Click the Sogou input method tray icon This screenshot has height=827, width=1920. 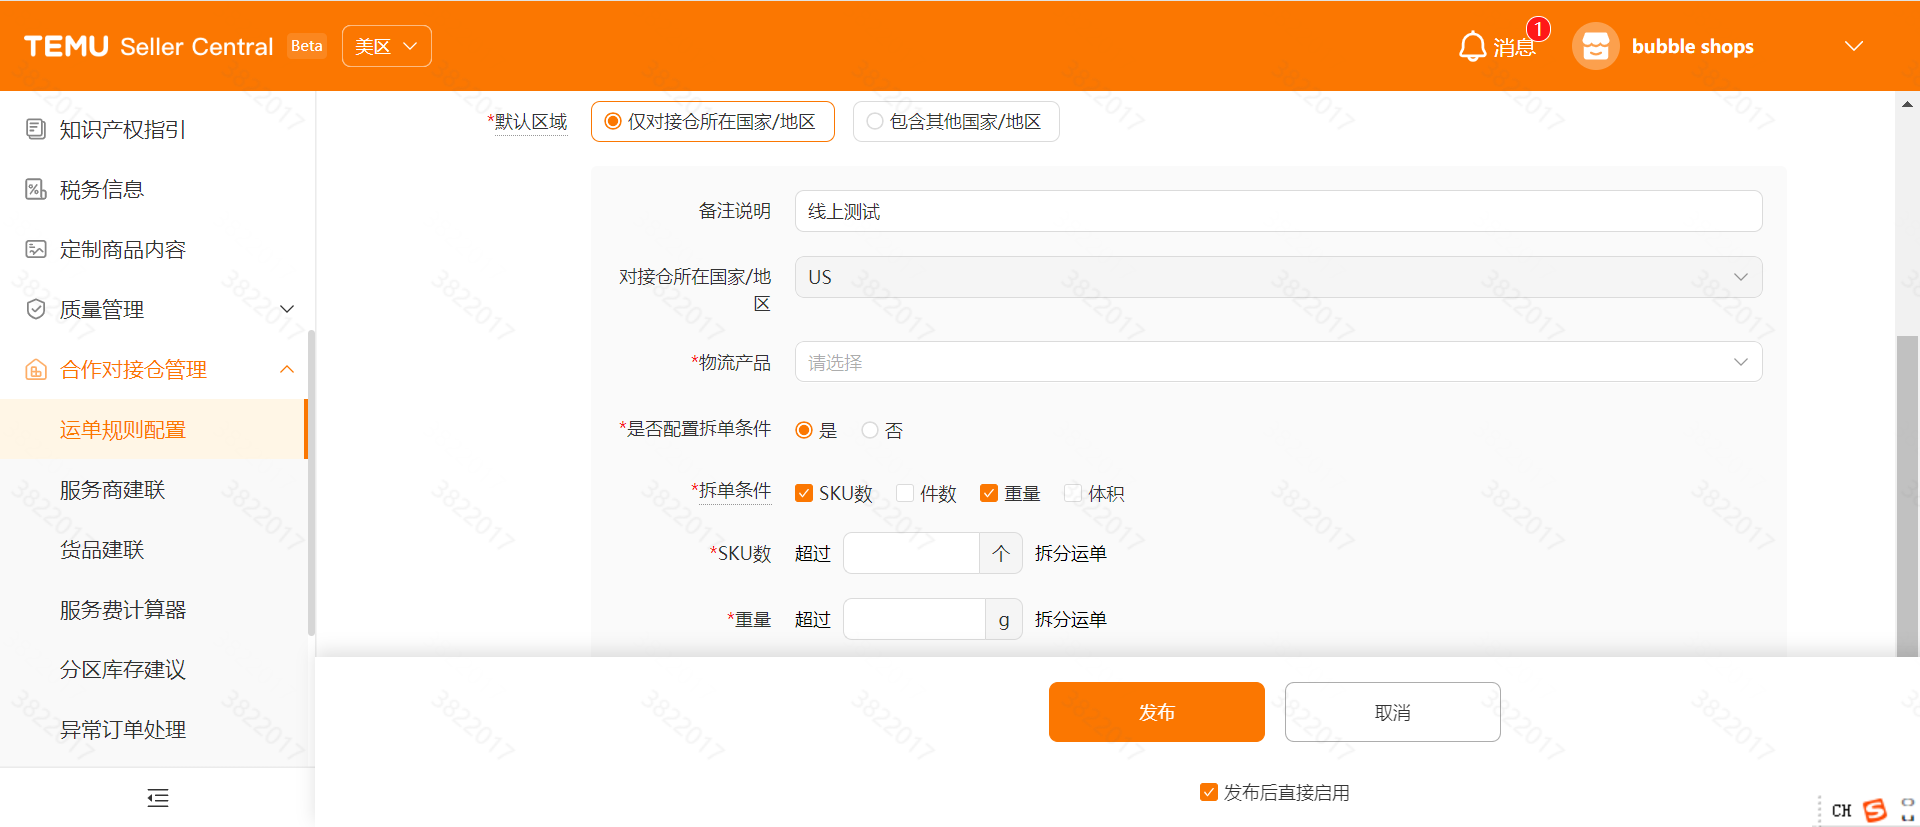click(x=1874, y=810)
